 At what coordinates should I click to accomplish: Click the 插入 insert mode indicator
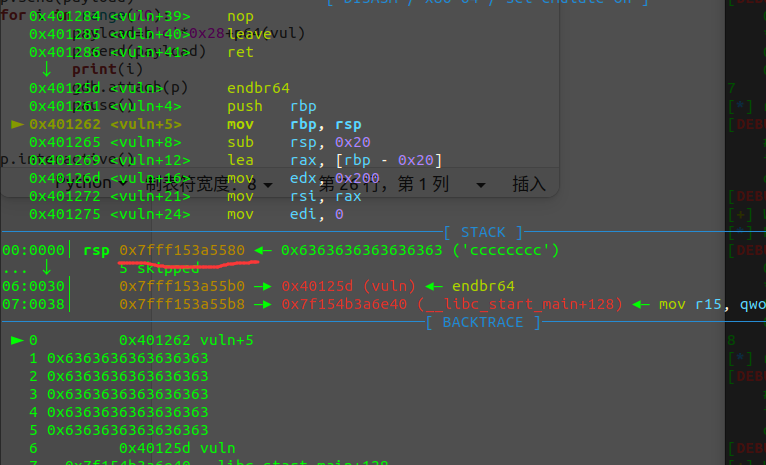(529, 184)
